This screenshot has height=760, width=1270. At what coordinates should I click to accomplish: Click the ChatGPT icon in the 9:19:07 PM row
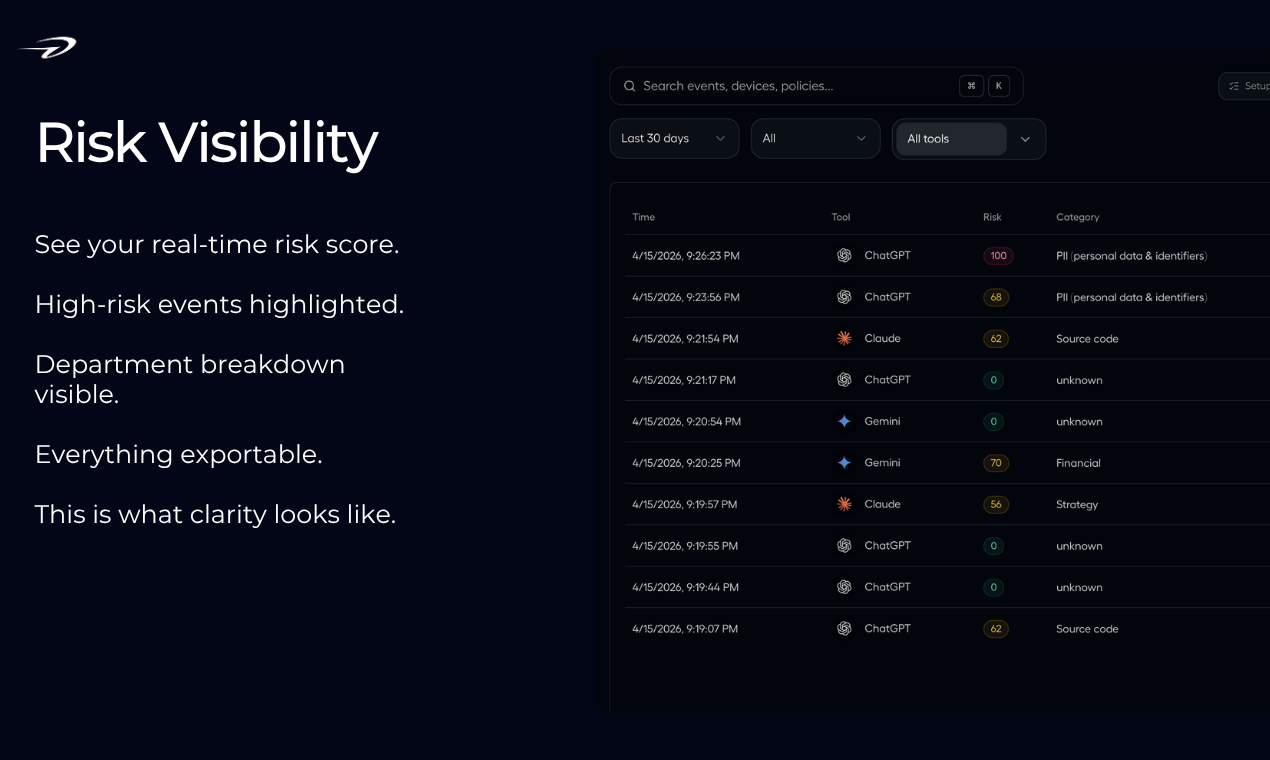tap(844, 629)
